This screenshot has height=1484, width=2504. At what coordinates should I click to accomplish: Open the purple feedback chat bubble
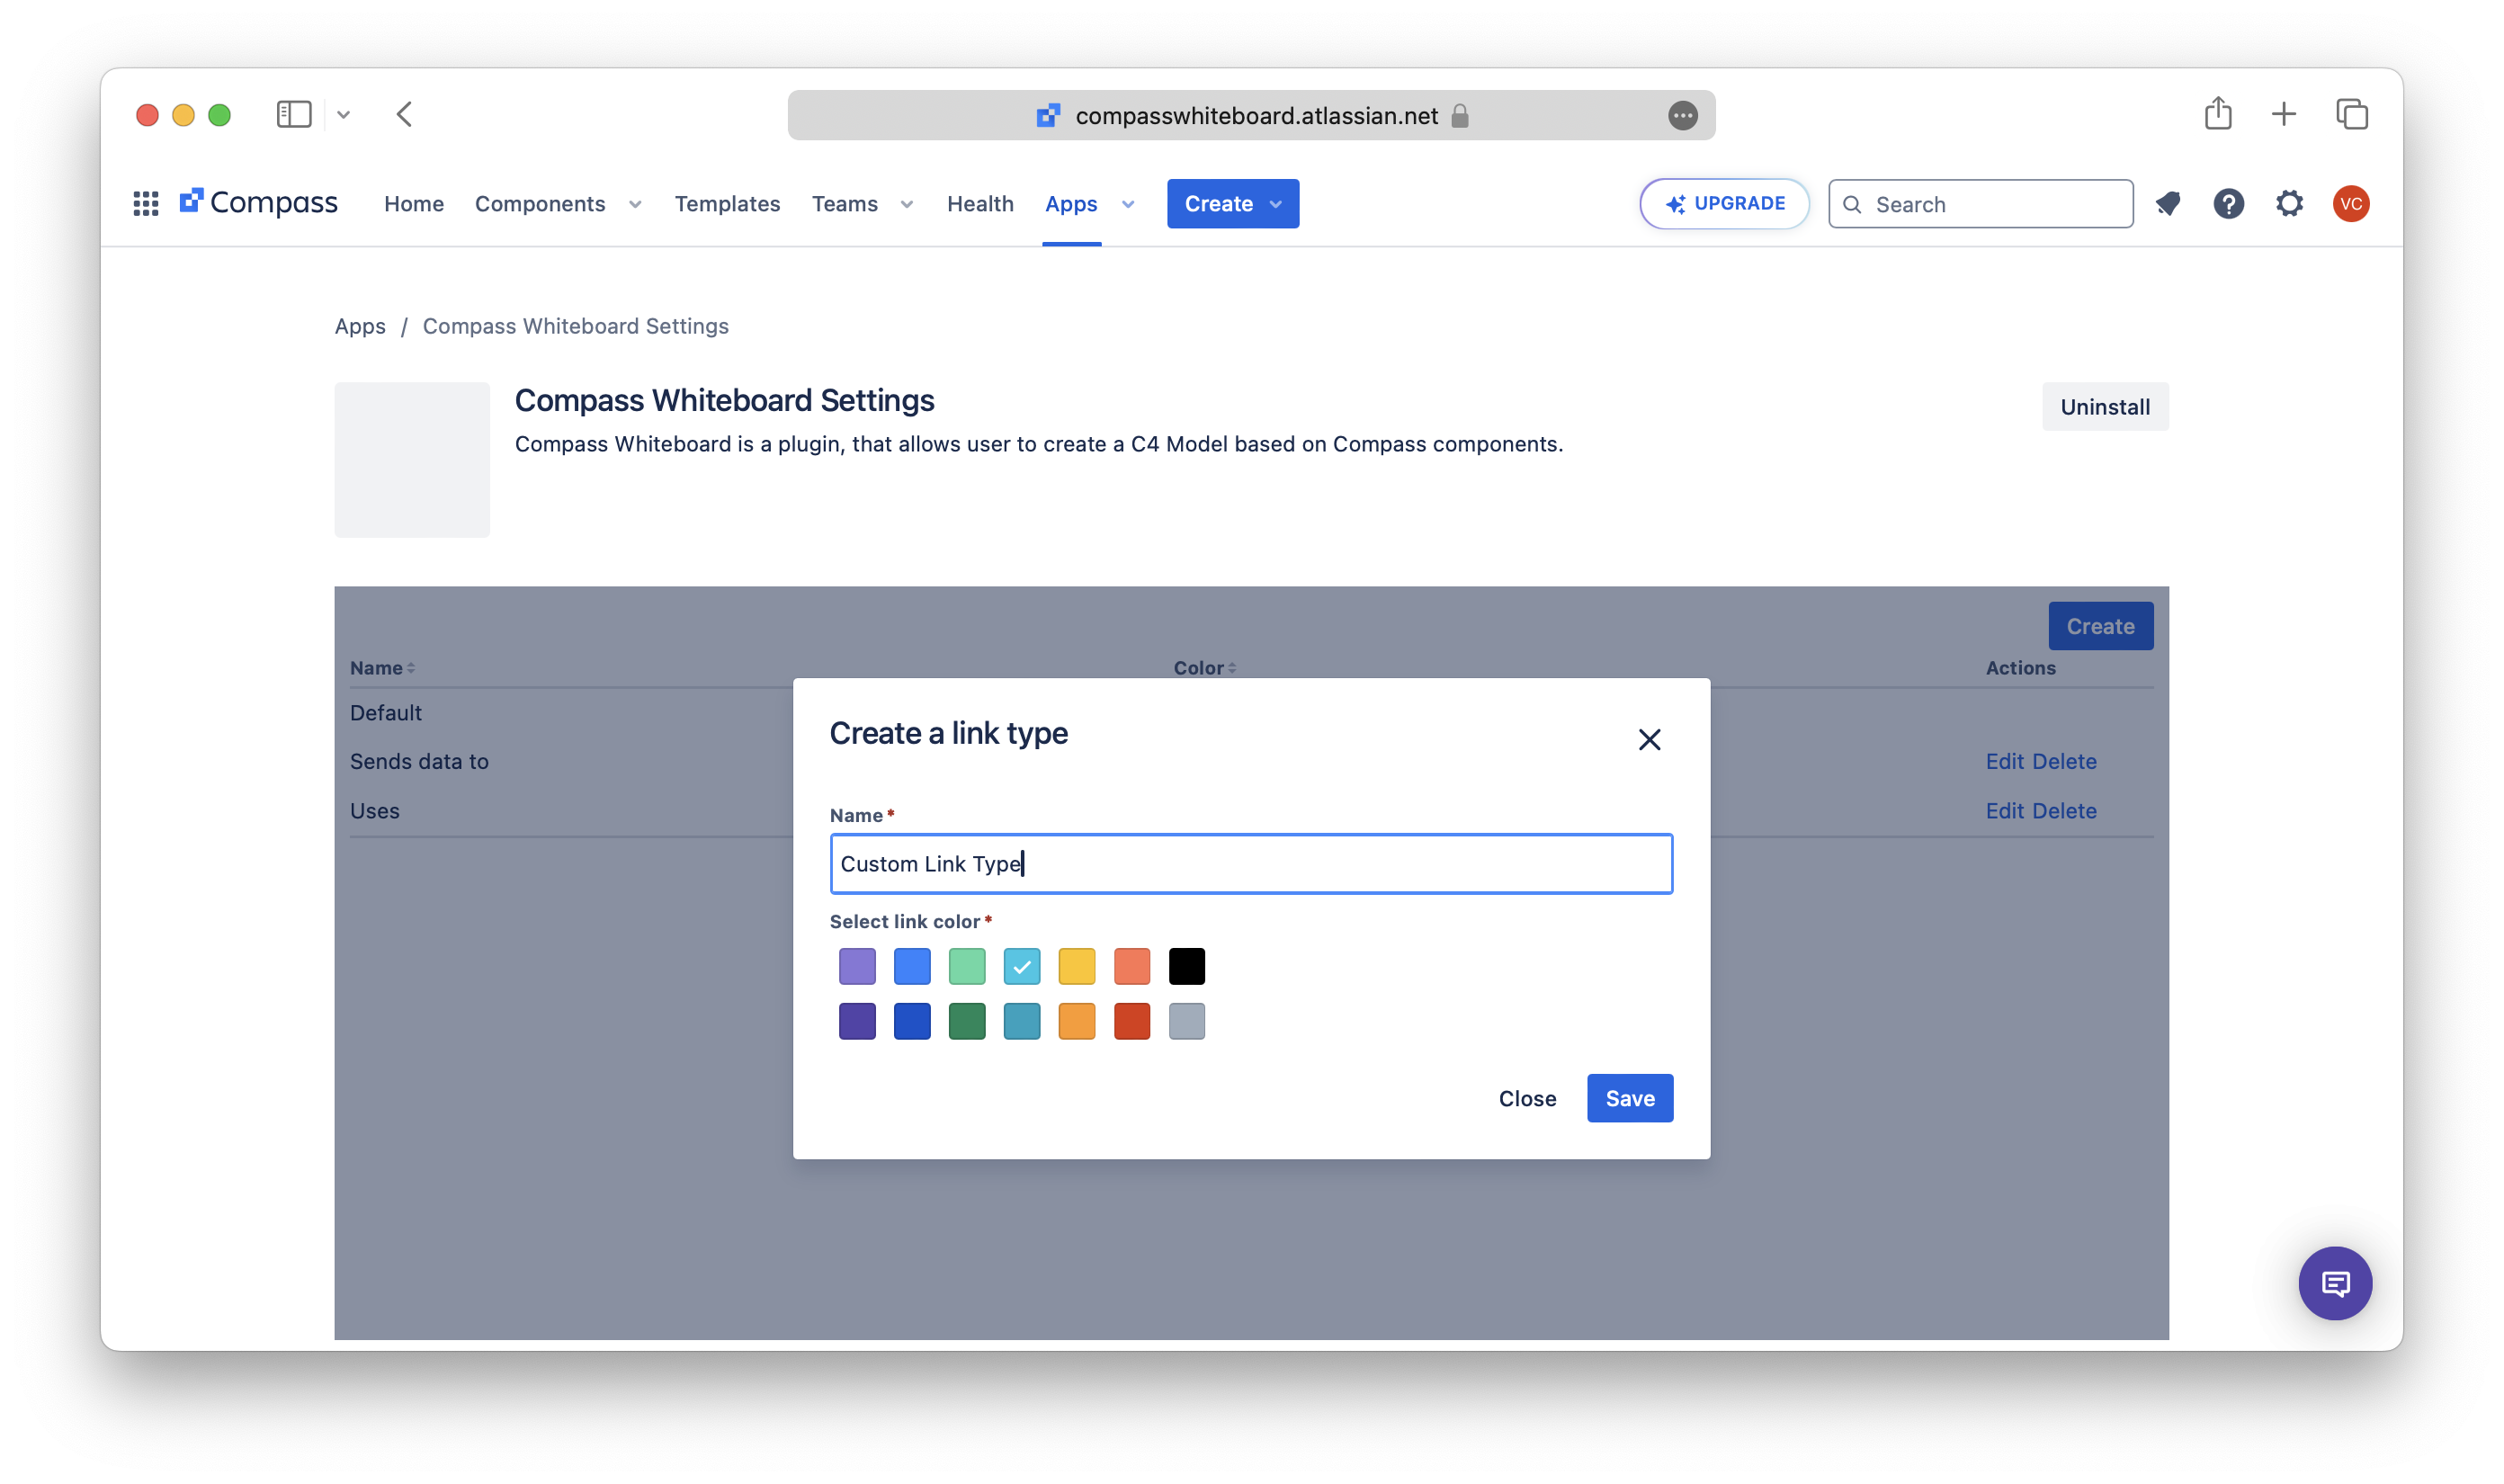pyautogui.click(x=2335, y=1283)
